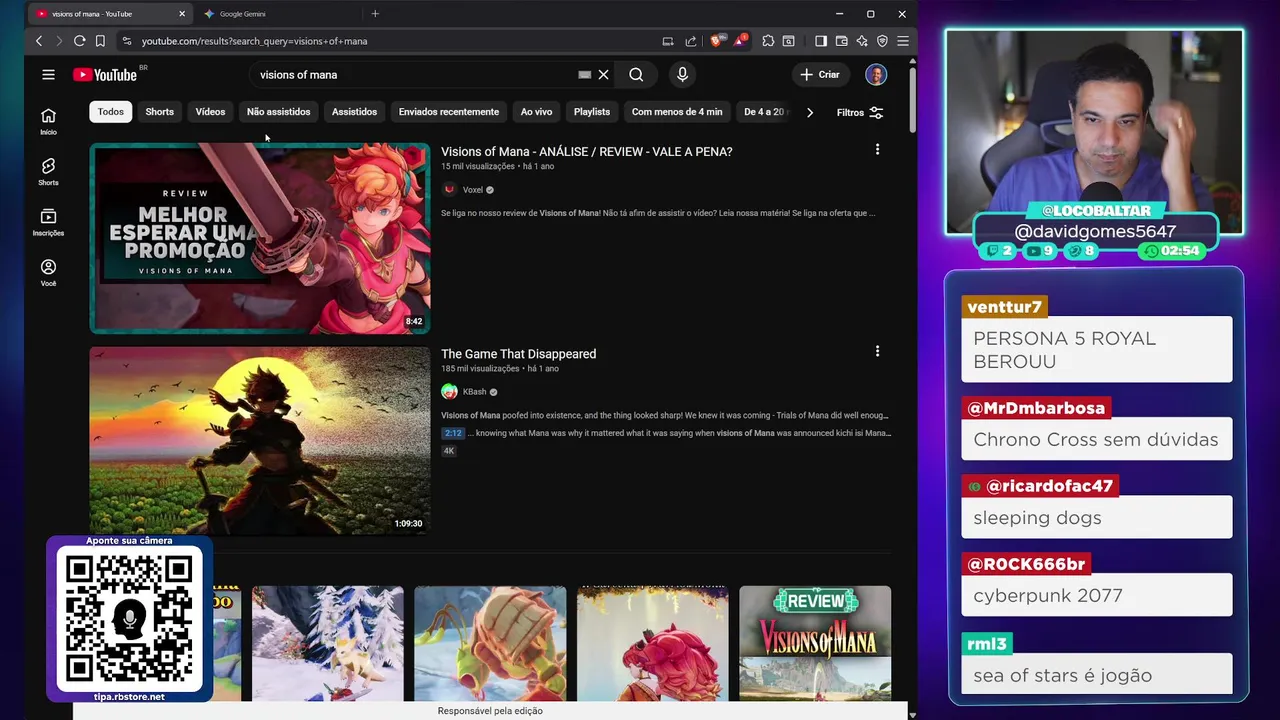The width and height of the screenshot is (1280, 720).
Task: Open the Extensions puzzle icon
Action: tap(768, 41)
